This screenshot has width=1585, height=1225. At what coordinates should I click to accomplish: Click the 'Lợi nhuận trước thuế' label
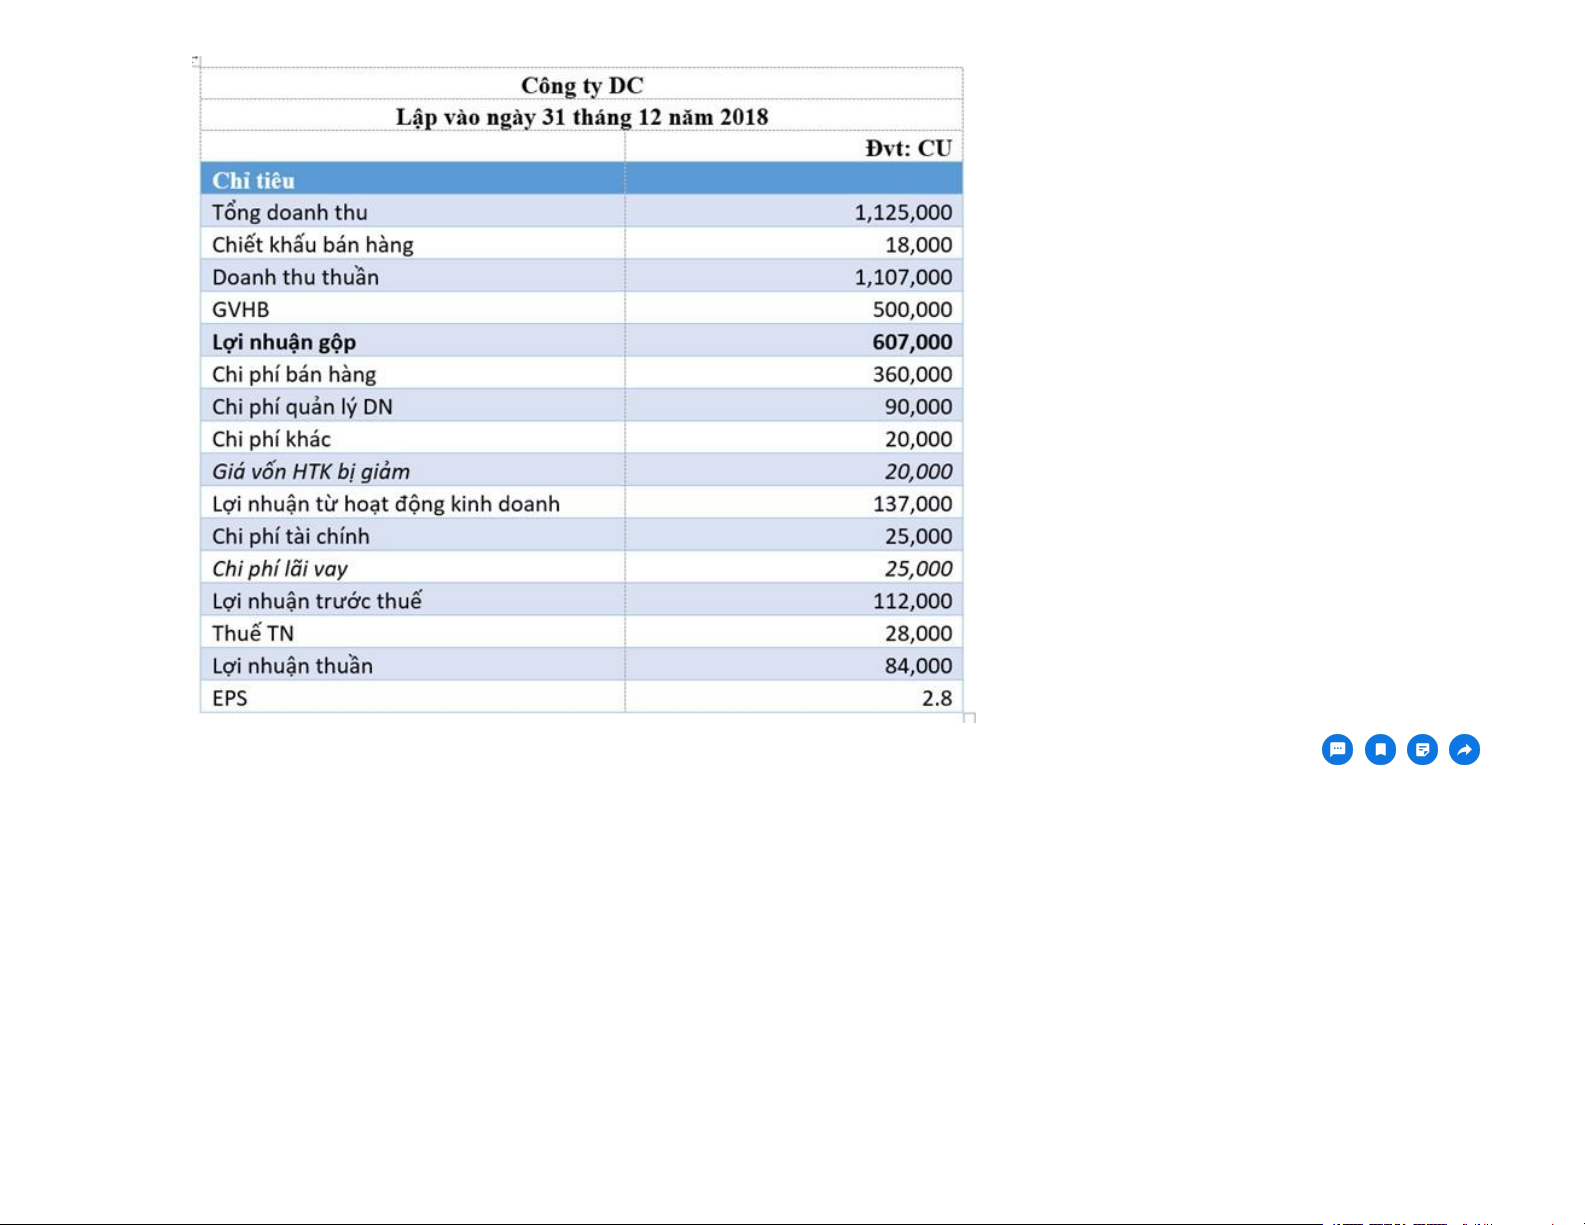tap(317, 601)
